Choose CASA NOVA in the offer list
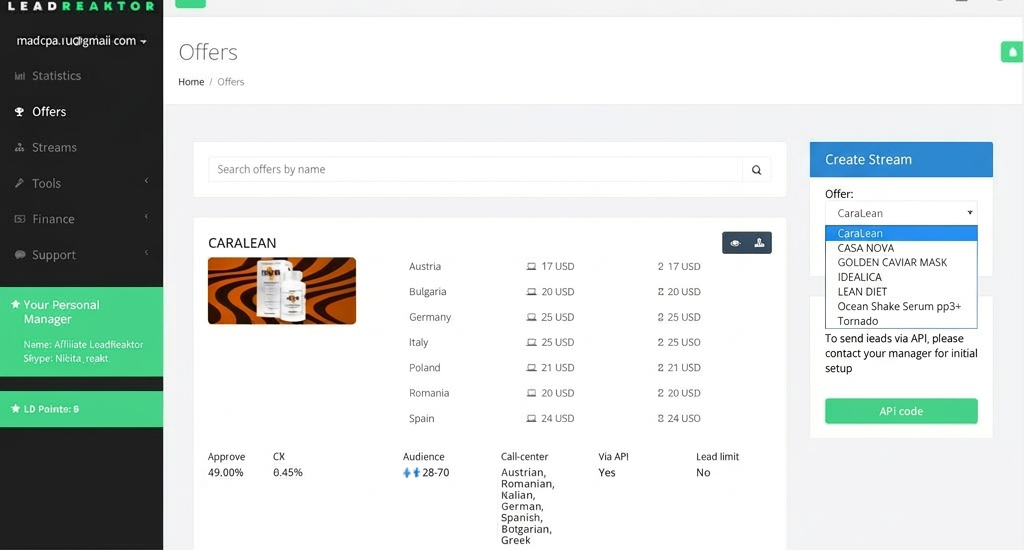The height and width of the screenshot is (550, 1024). pyautogui.click(x=901, y=248)
